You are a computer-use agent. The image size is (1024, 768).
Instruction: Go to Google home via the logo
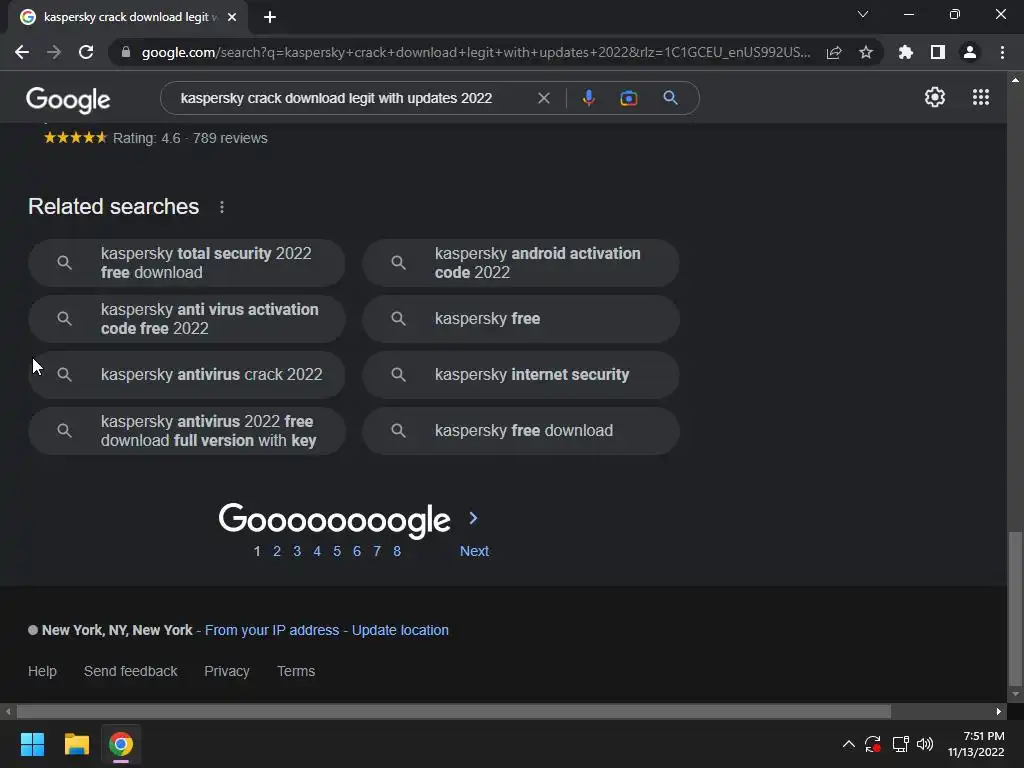pyautogui.click(x=68, y=99)
